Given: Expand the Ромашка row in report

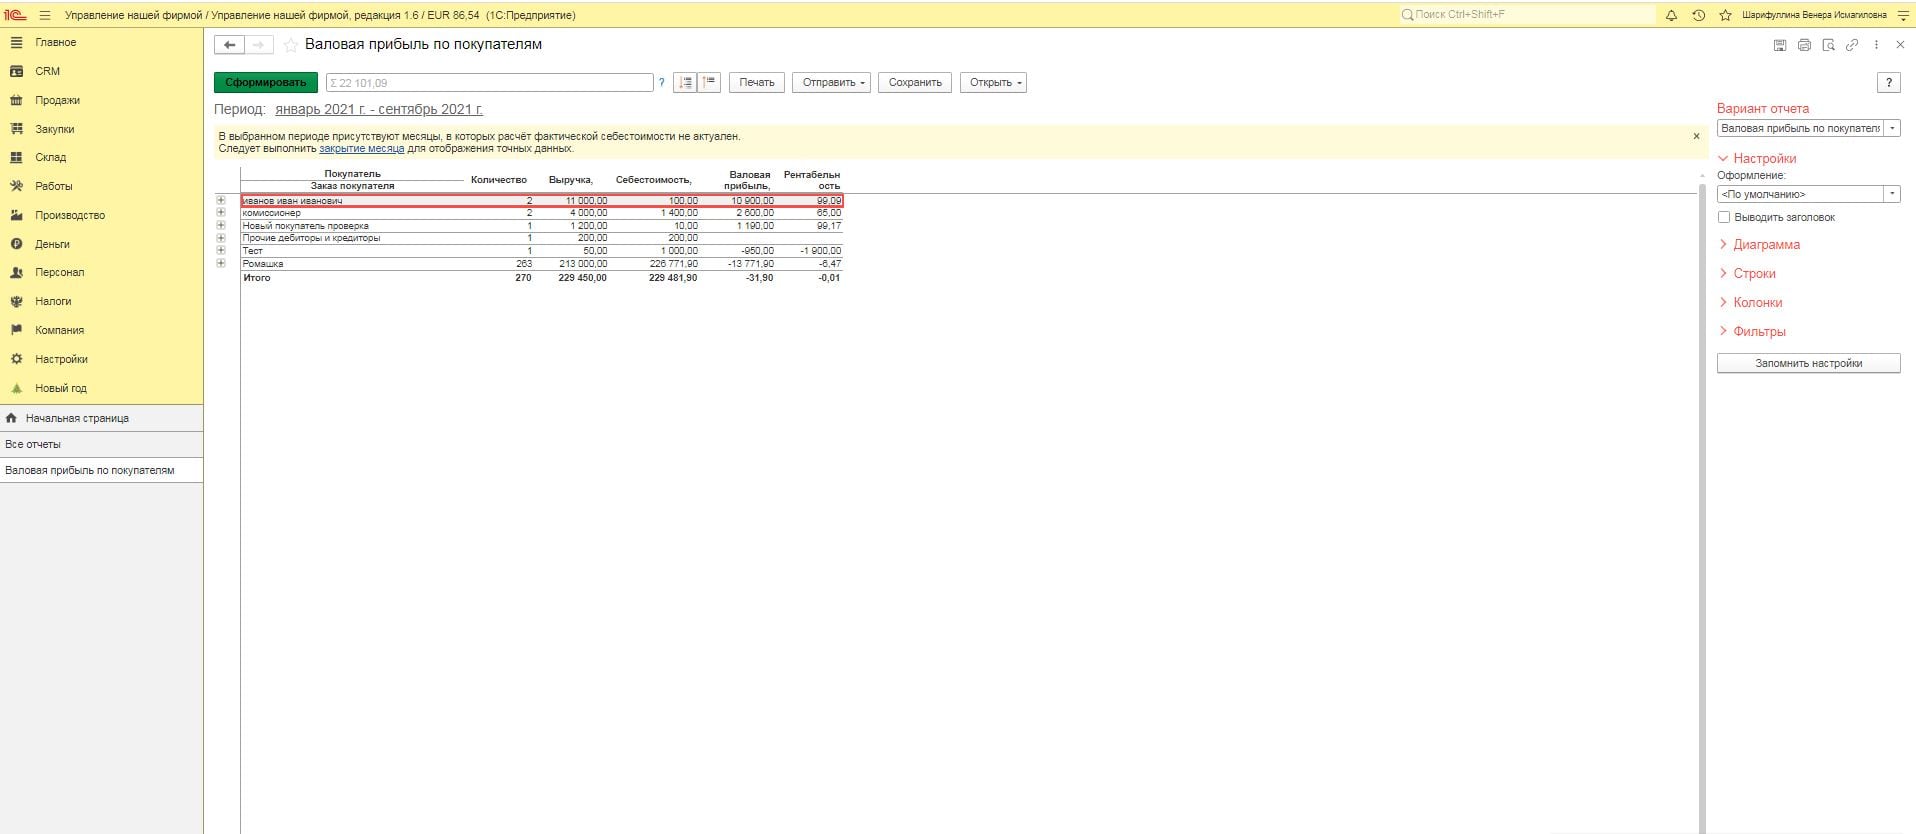Looking at the screenshot, I should pos(221,263).
